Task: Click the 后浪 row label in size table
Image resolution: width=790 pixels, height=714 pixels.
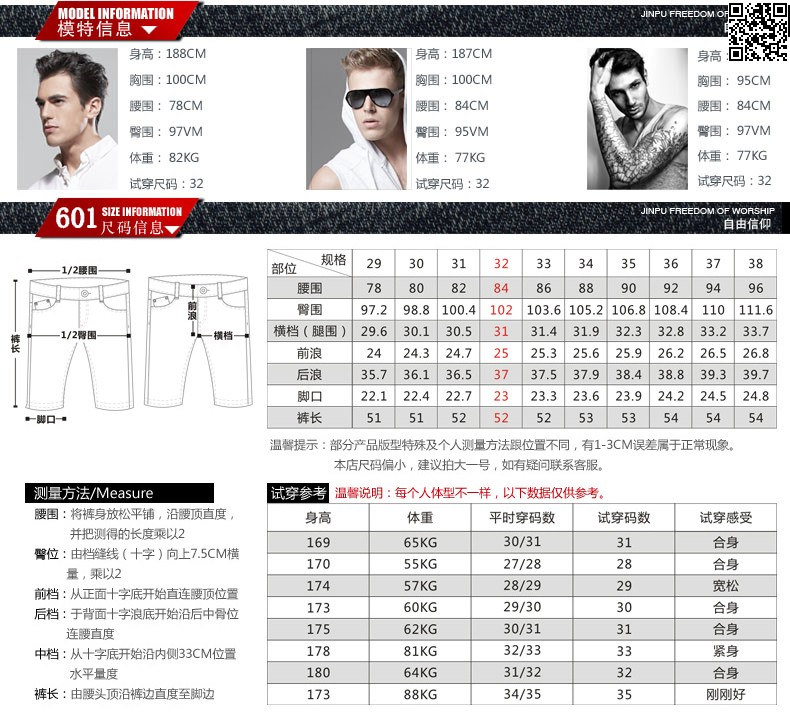Action: click(309, 375)
